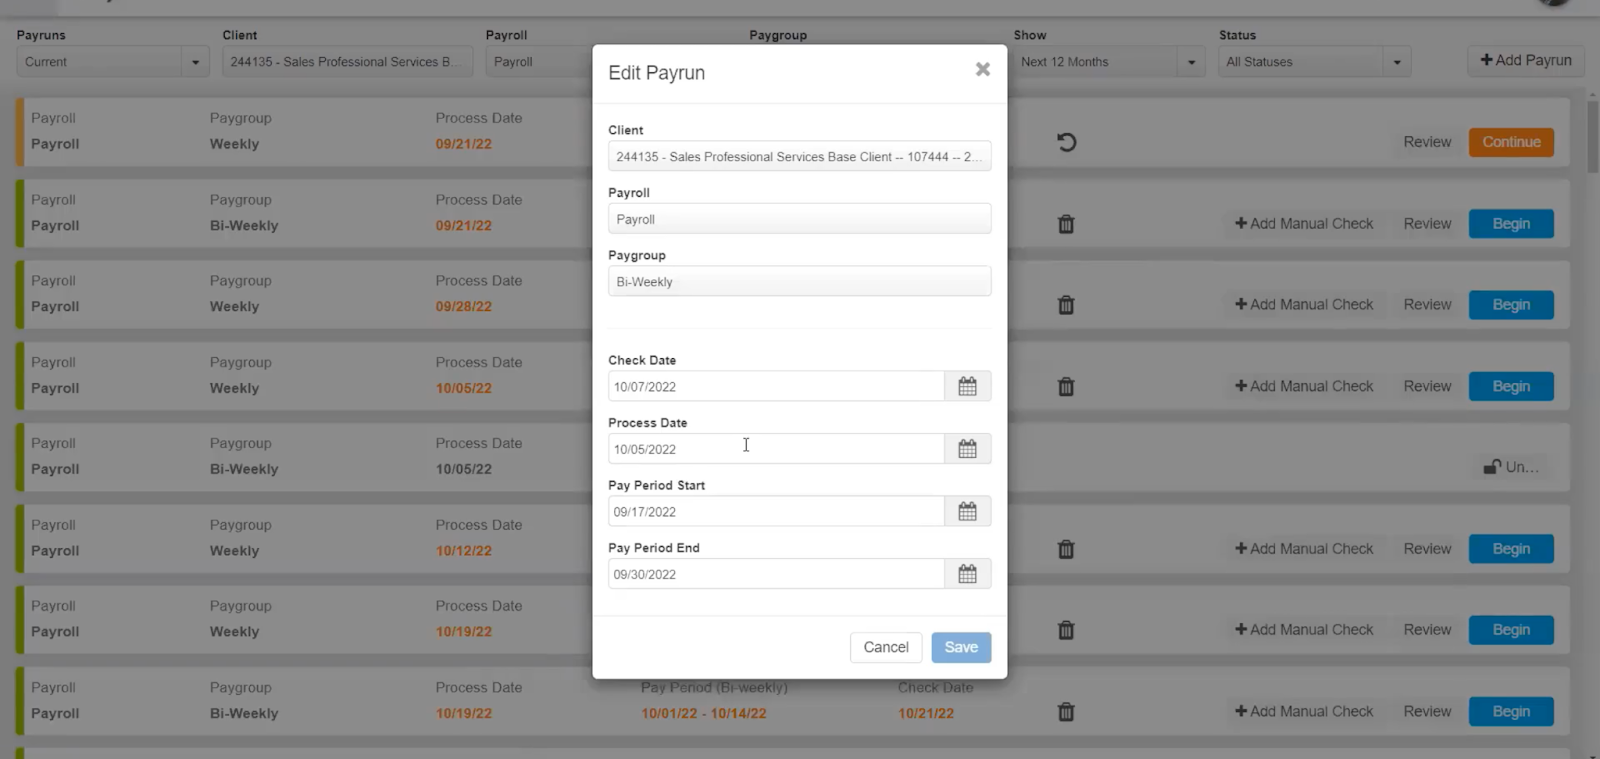Click the Pay Period End input field
The height and width of the screenshot is (759, 1600).
776,574
